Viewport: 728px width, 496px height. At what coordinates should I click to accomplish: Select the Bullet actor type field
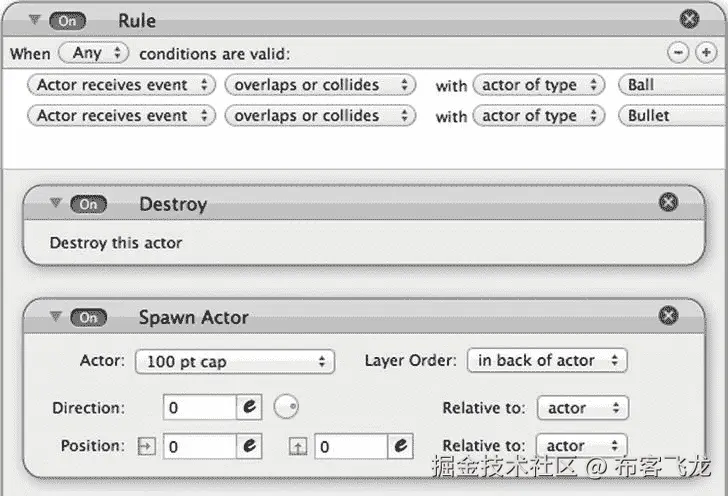coord(673,116)
